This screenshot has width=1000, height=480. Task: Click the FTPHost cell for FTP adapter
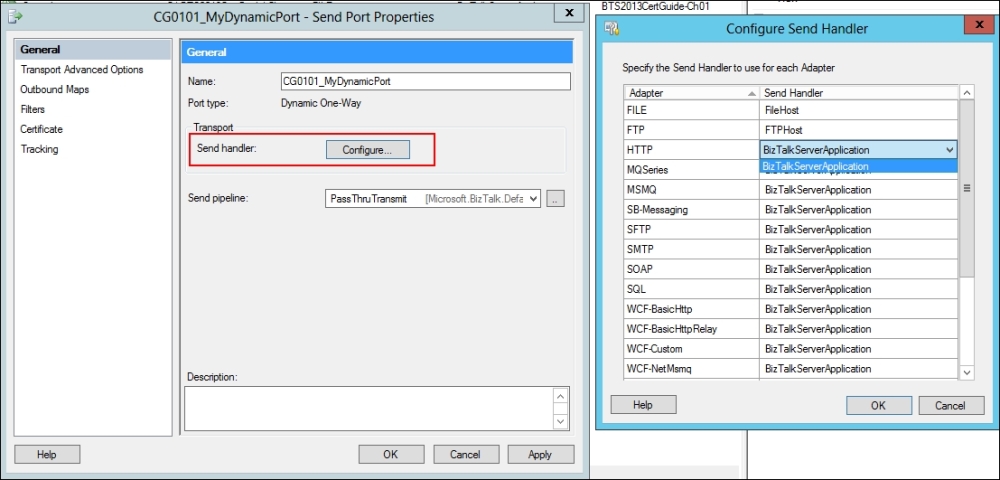(x=858, y=130)
